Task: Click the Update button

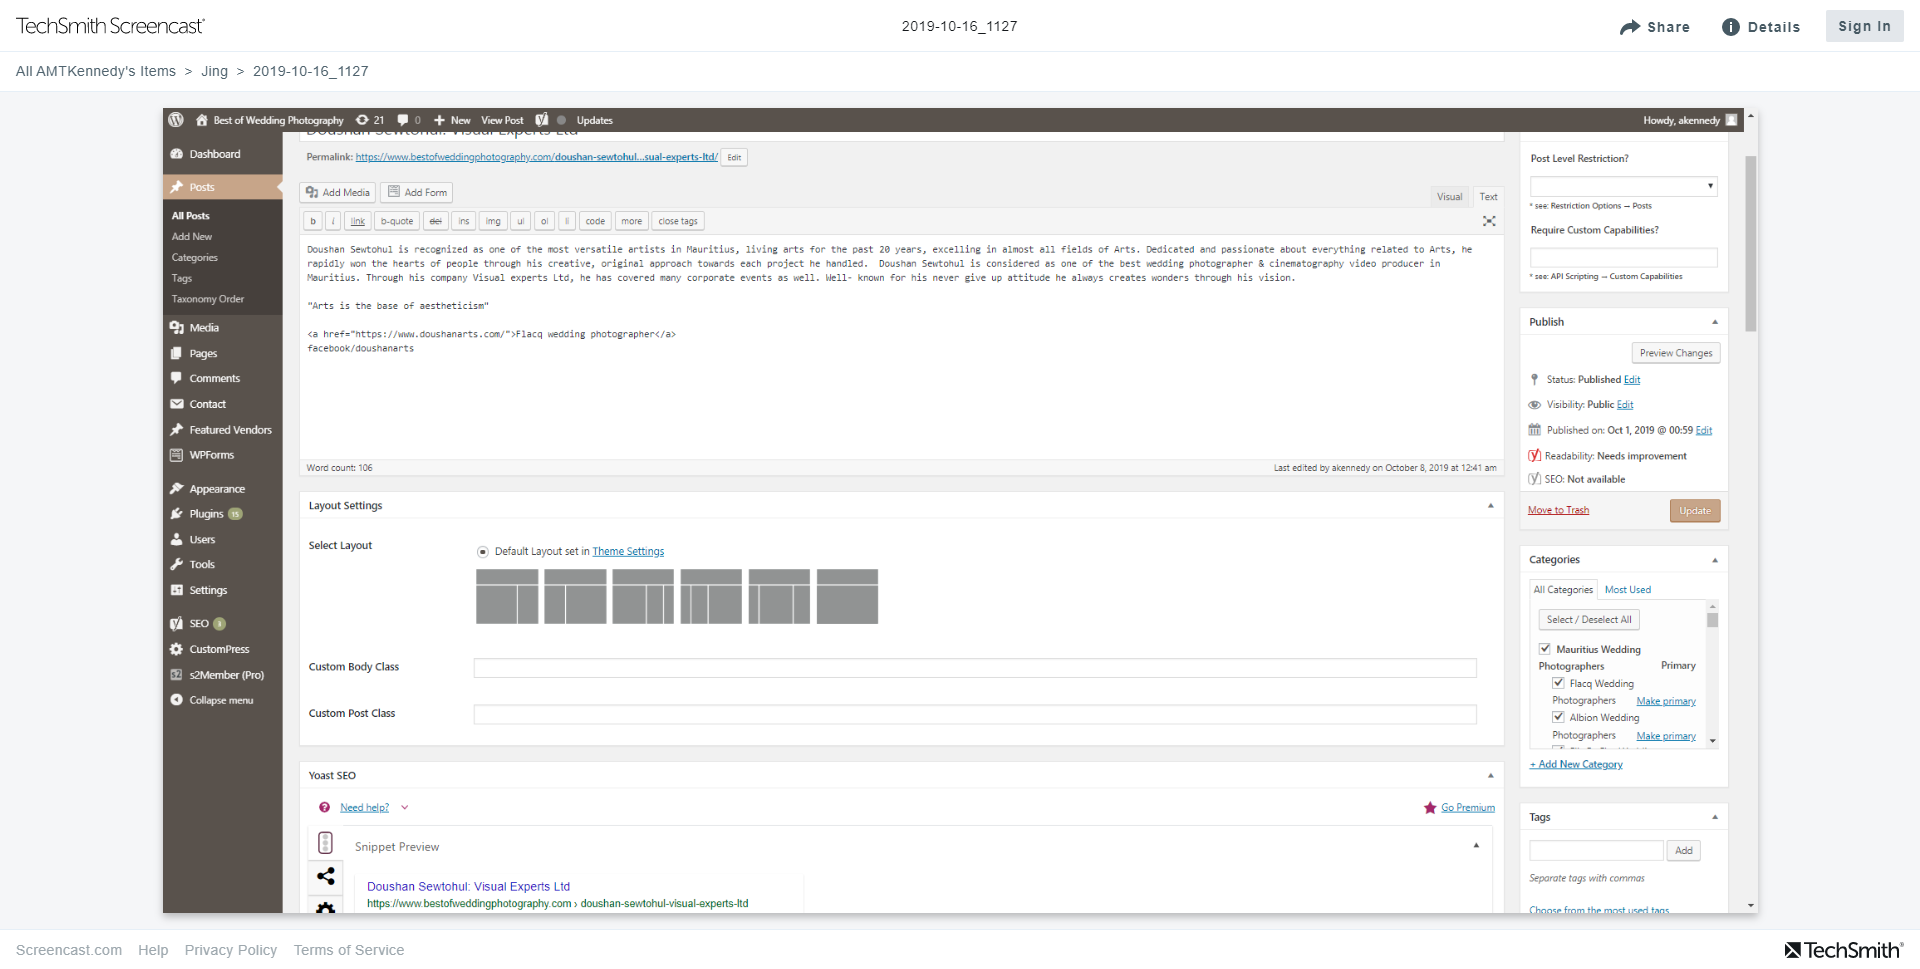Action: (x=1695, y=511)
